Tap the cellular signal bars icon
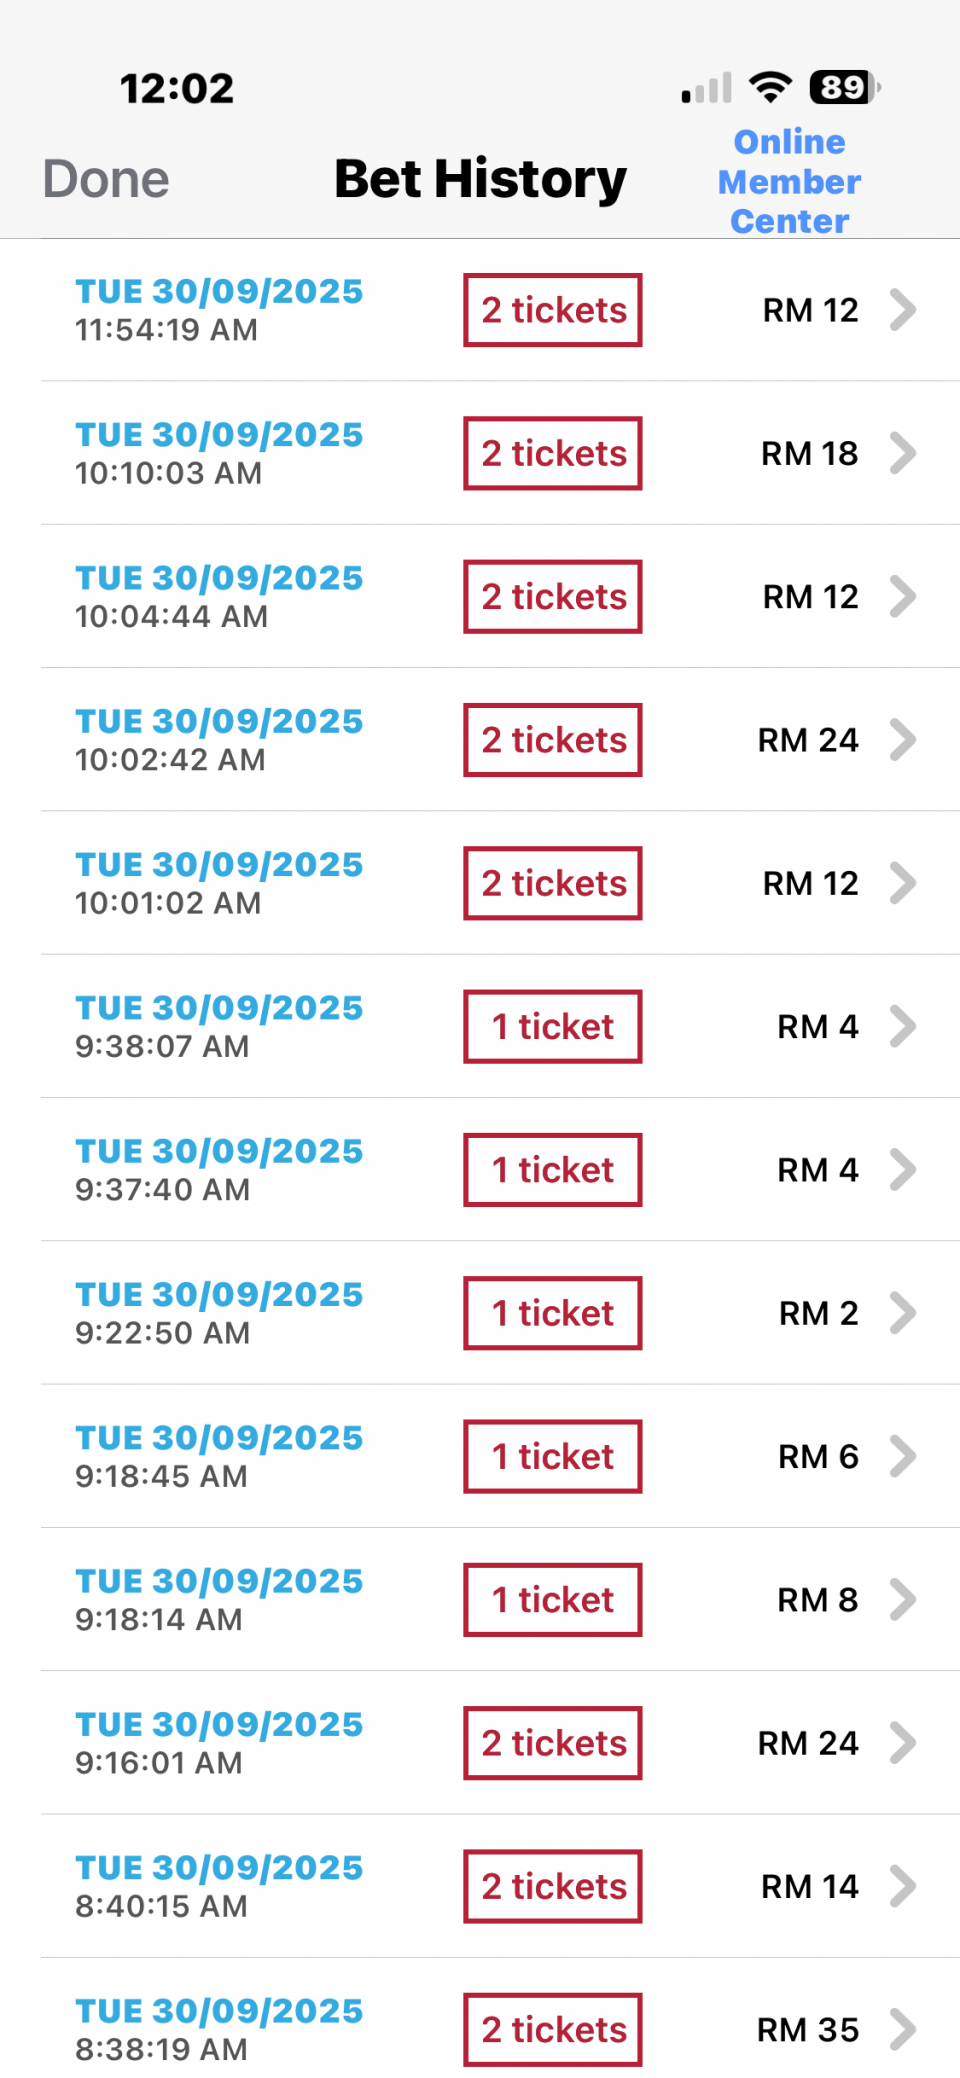Viewport: 960px width, 2078px height. pyautogui.click(x=706, y=89)
